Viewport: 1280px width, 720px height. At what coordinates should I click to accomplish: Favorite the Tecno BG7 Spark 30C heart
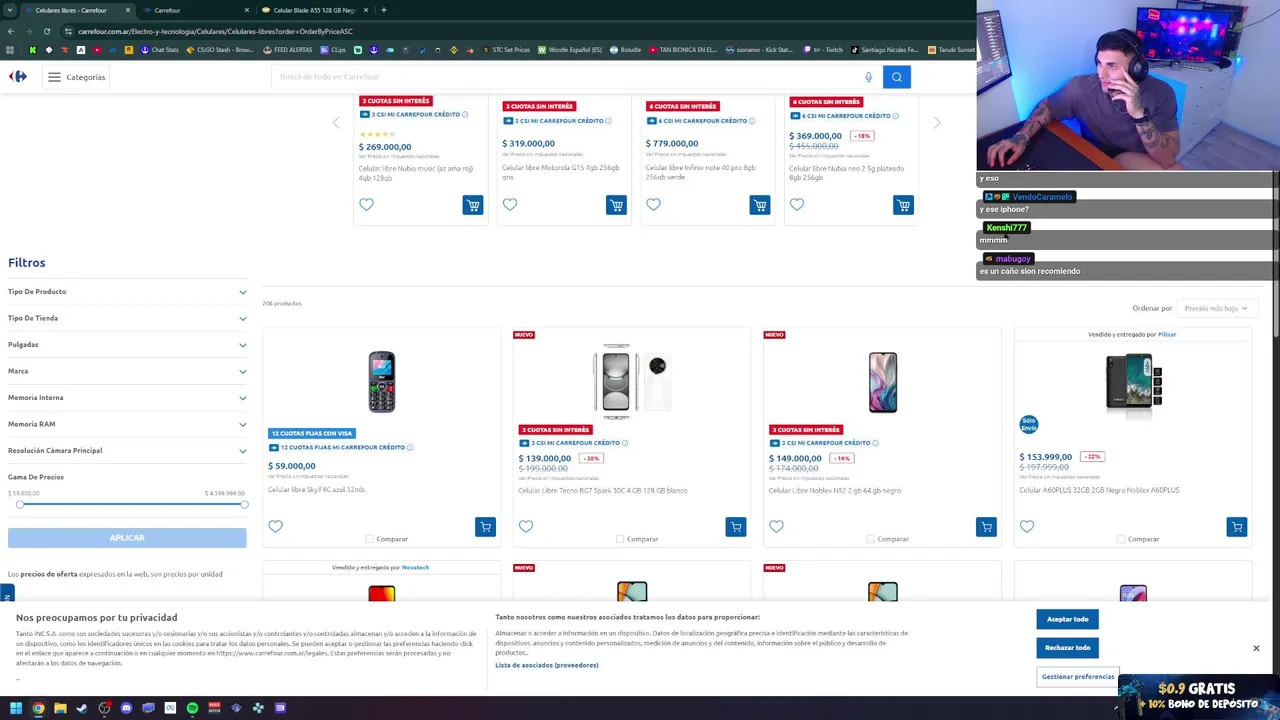click(x=526, y=526)
